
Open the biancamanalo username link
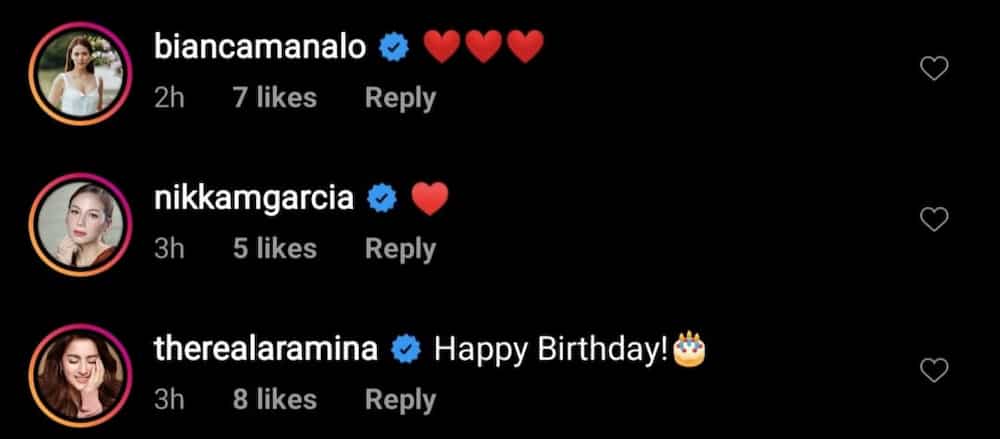(x=260, y=48)
